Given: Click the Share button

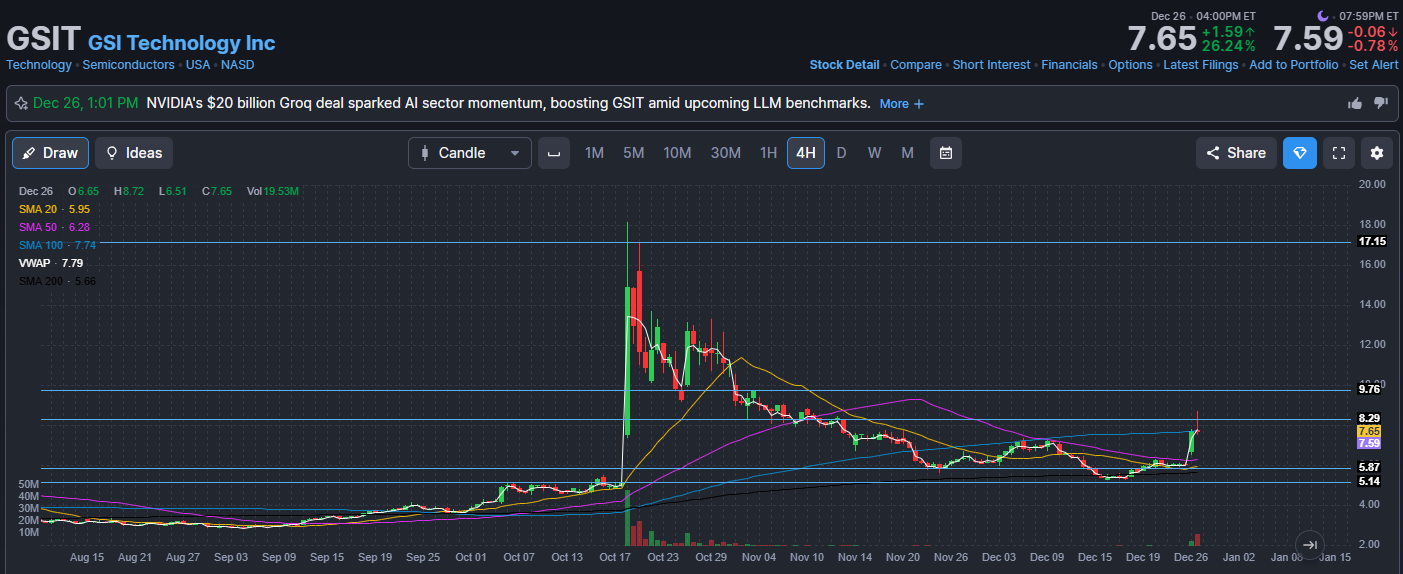Looking at the screenshot, I should click(1236, 153).
